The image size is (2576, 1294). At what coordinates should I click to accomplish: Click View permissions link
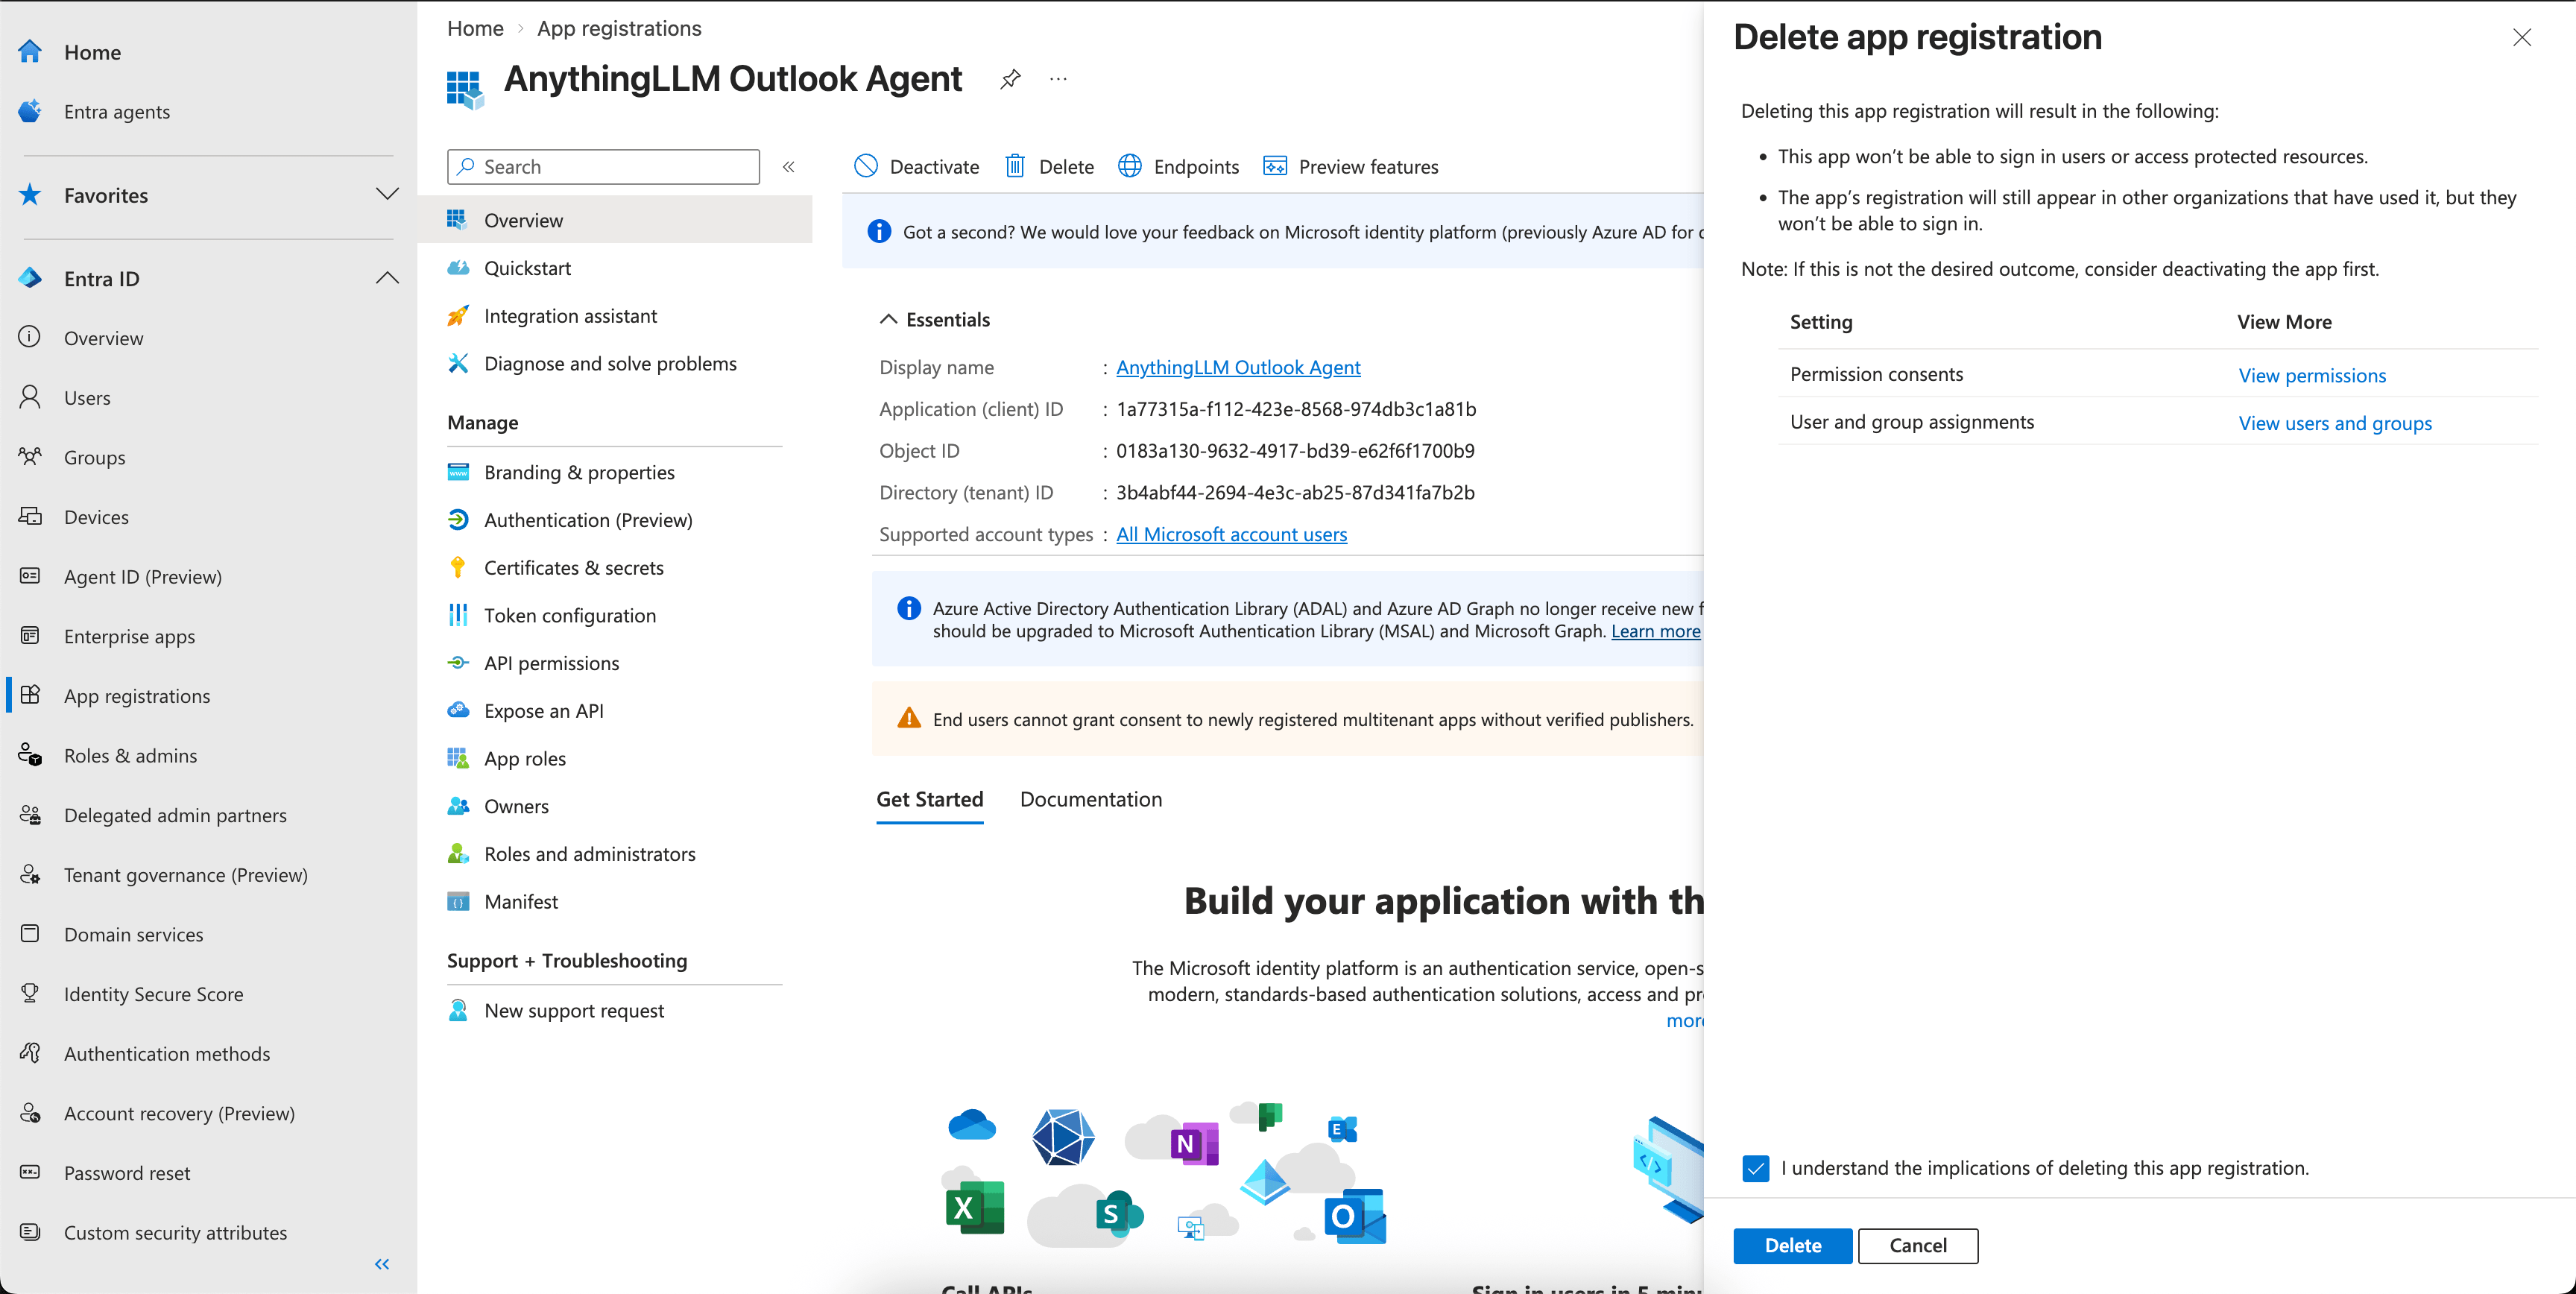coord(2312,375)
